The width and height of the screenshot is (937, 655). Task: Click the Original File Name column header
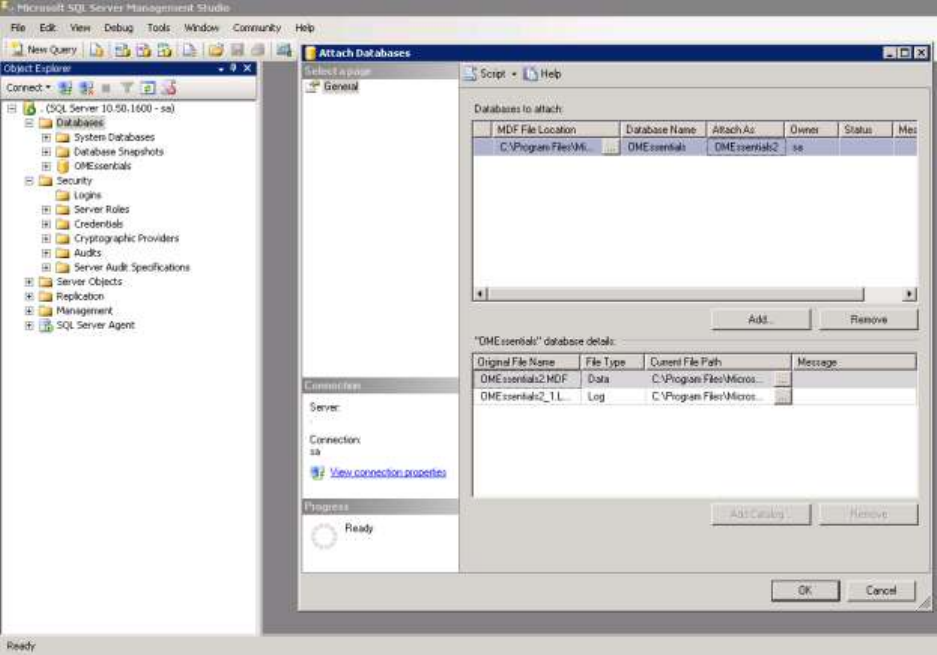pyautogui.click(x=526, y=362)
